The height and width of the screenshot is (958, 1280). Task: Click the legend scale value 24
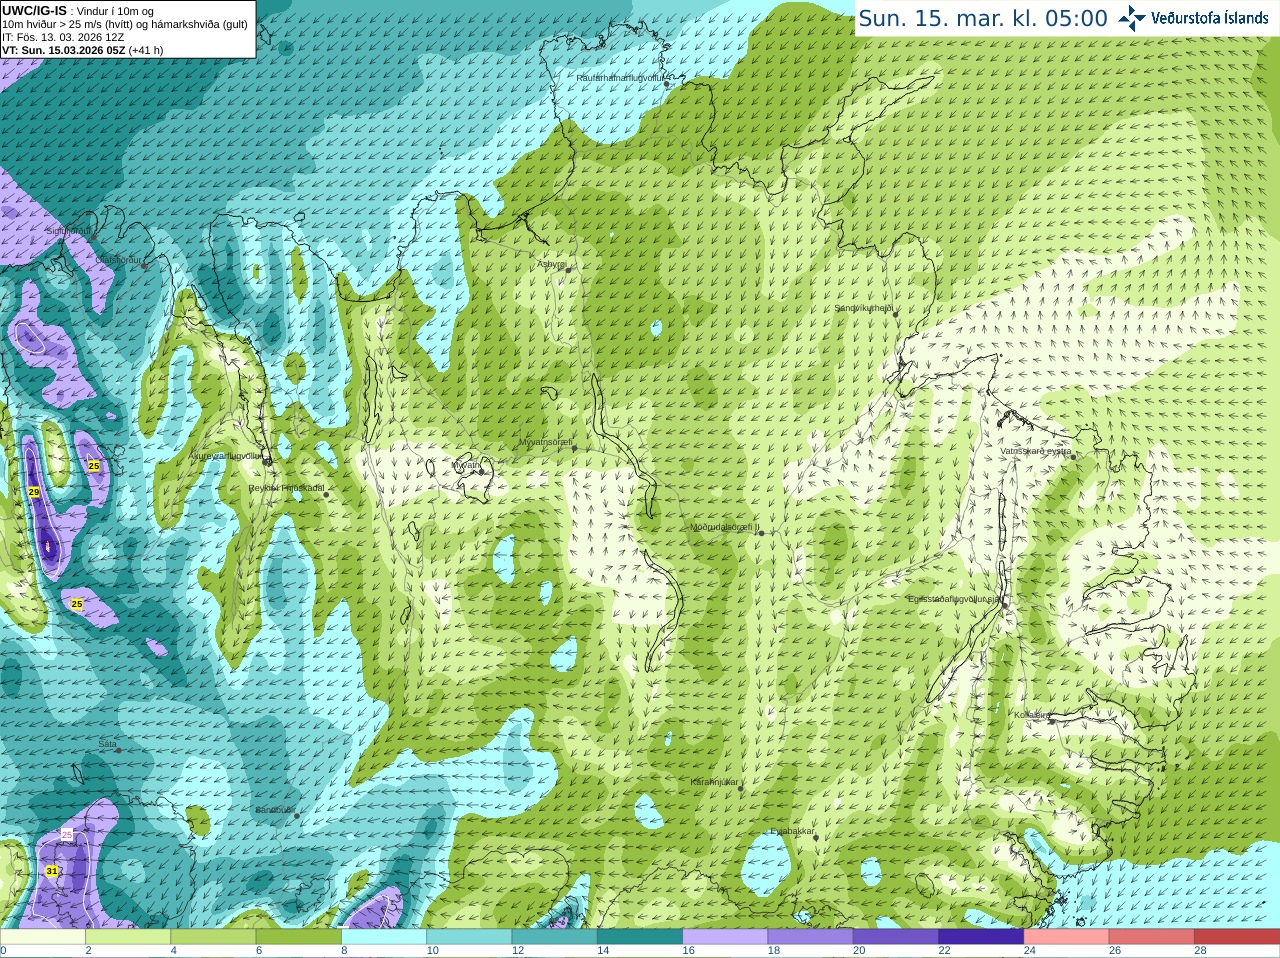tap(1029, 951)
